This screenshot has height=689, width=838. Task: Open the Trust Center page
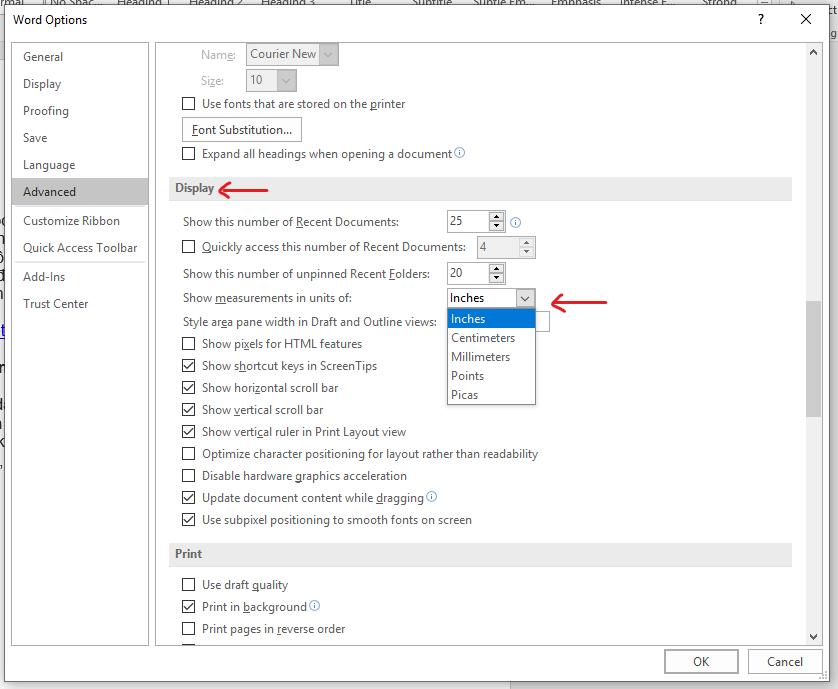pyautogui.click(x=56, y=303)
